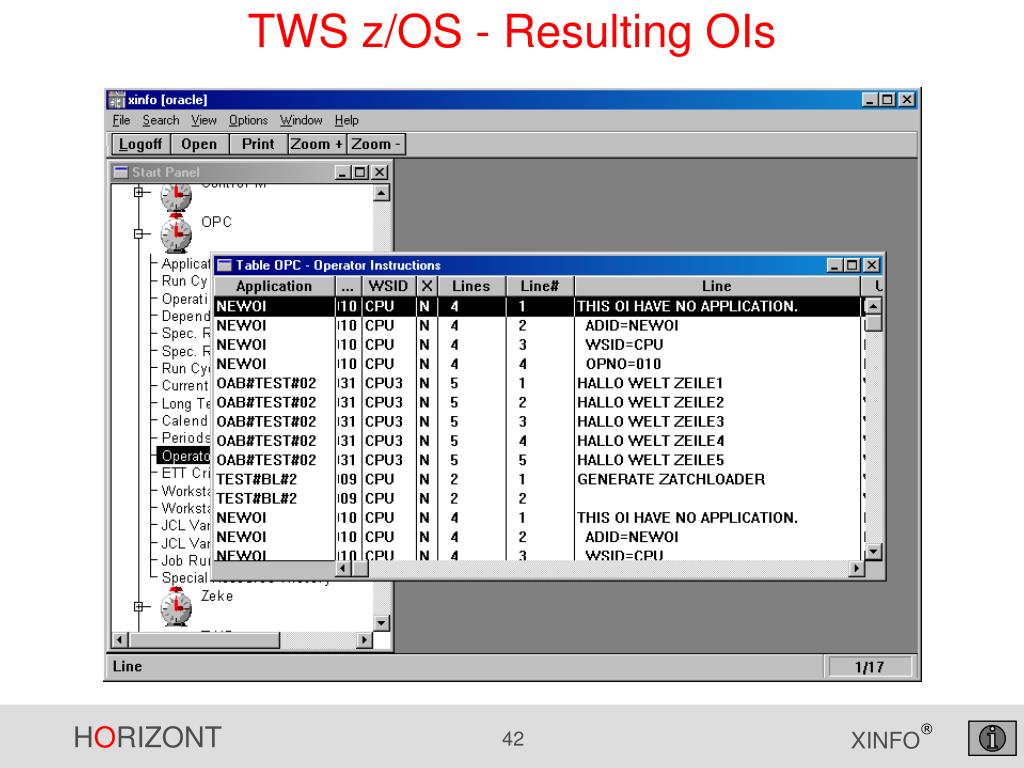1024x768 pixels.
Task: Select the Calend tree item
Action: pyautogui.click(x=185, y=421)
